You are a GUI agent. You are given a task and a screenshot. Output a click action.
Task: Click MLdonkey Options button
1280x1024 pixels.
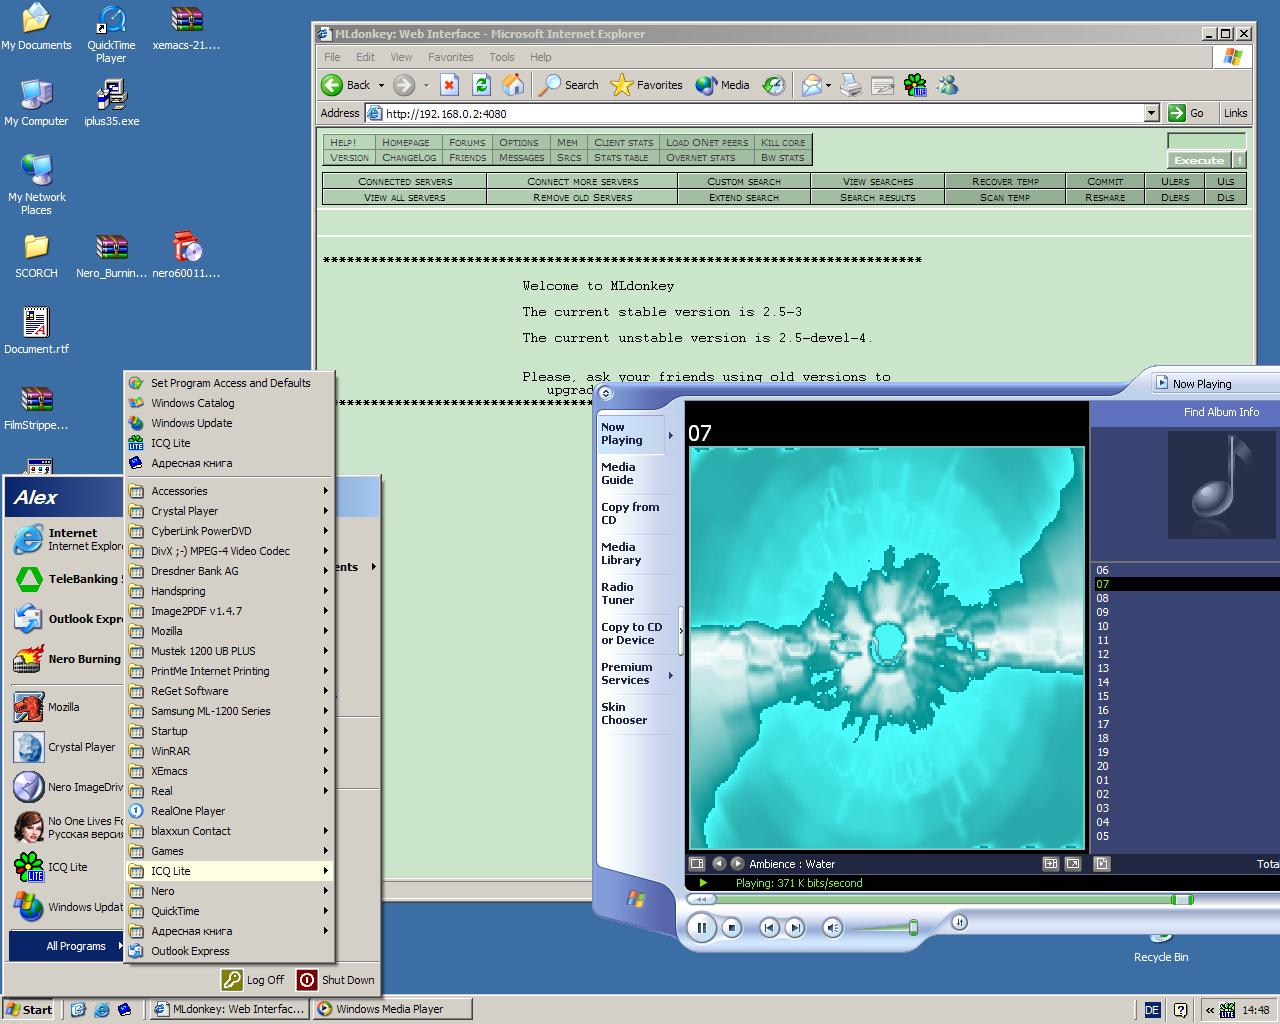(x=519, y=142)
